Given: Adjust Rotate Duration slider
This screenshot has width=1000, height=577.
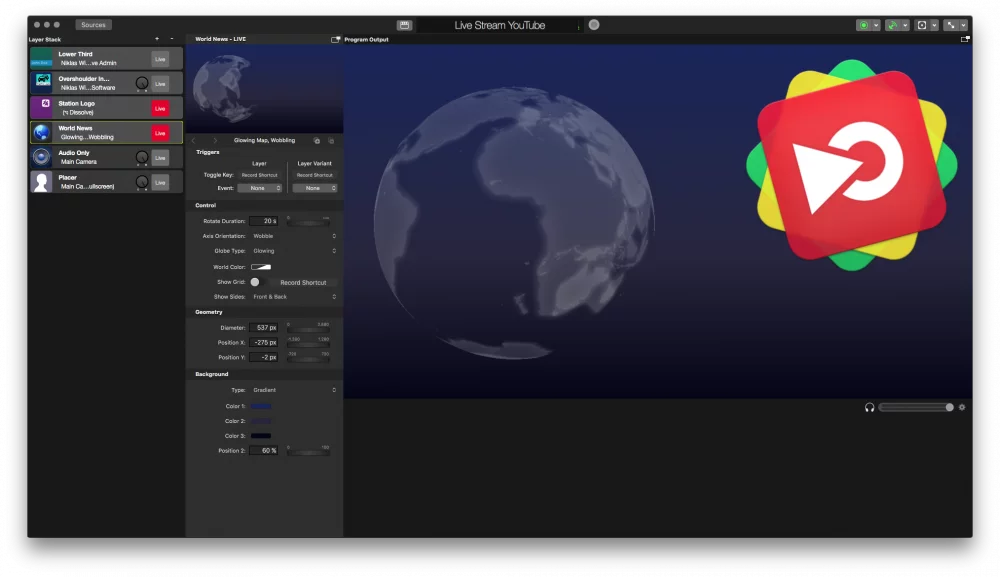Looking at the screenshot, I should (308, 223).
